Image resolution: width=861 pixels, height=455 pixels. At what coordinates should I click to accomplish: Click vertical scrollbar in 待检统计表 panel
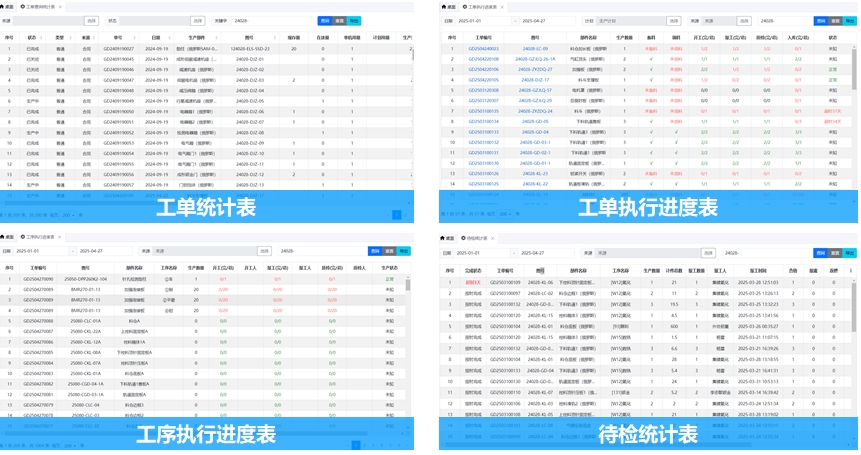[854, 305]
